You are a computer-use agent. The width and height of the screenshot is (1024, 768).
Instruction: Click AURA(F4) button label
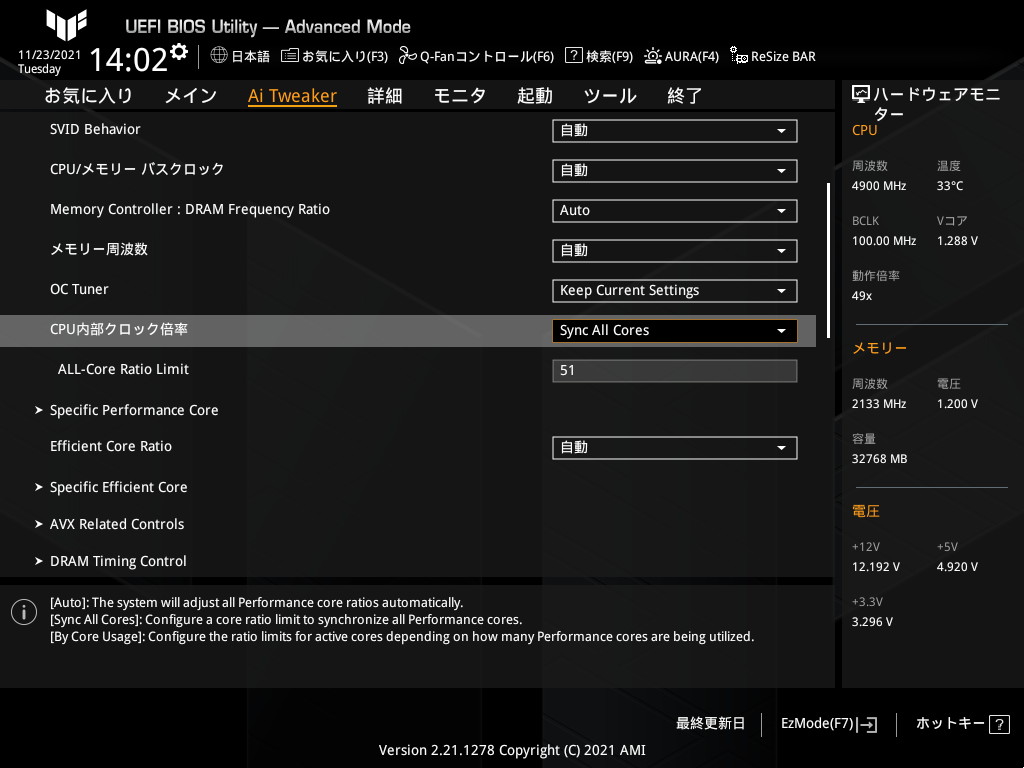[692, 56]
